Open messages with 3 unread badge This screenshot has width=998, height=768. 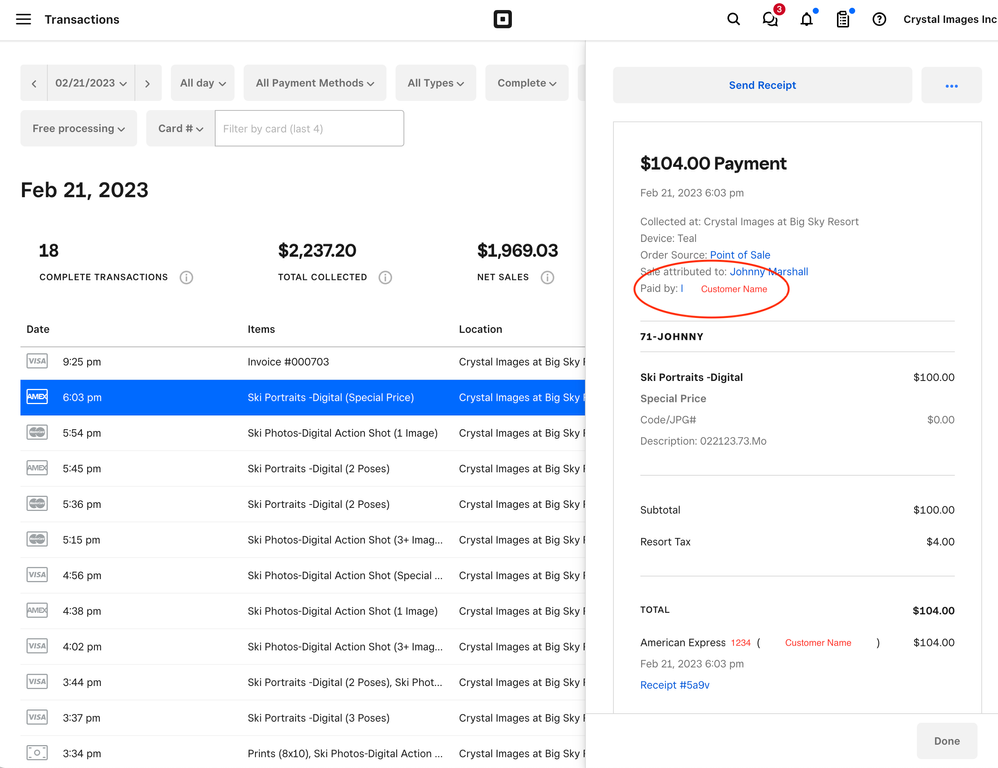click(x=770, y=19)
